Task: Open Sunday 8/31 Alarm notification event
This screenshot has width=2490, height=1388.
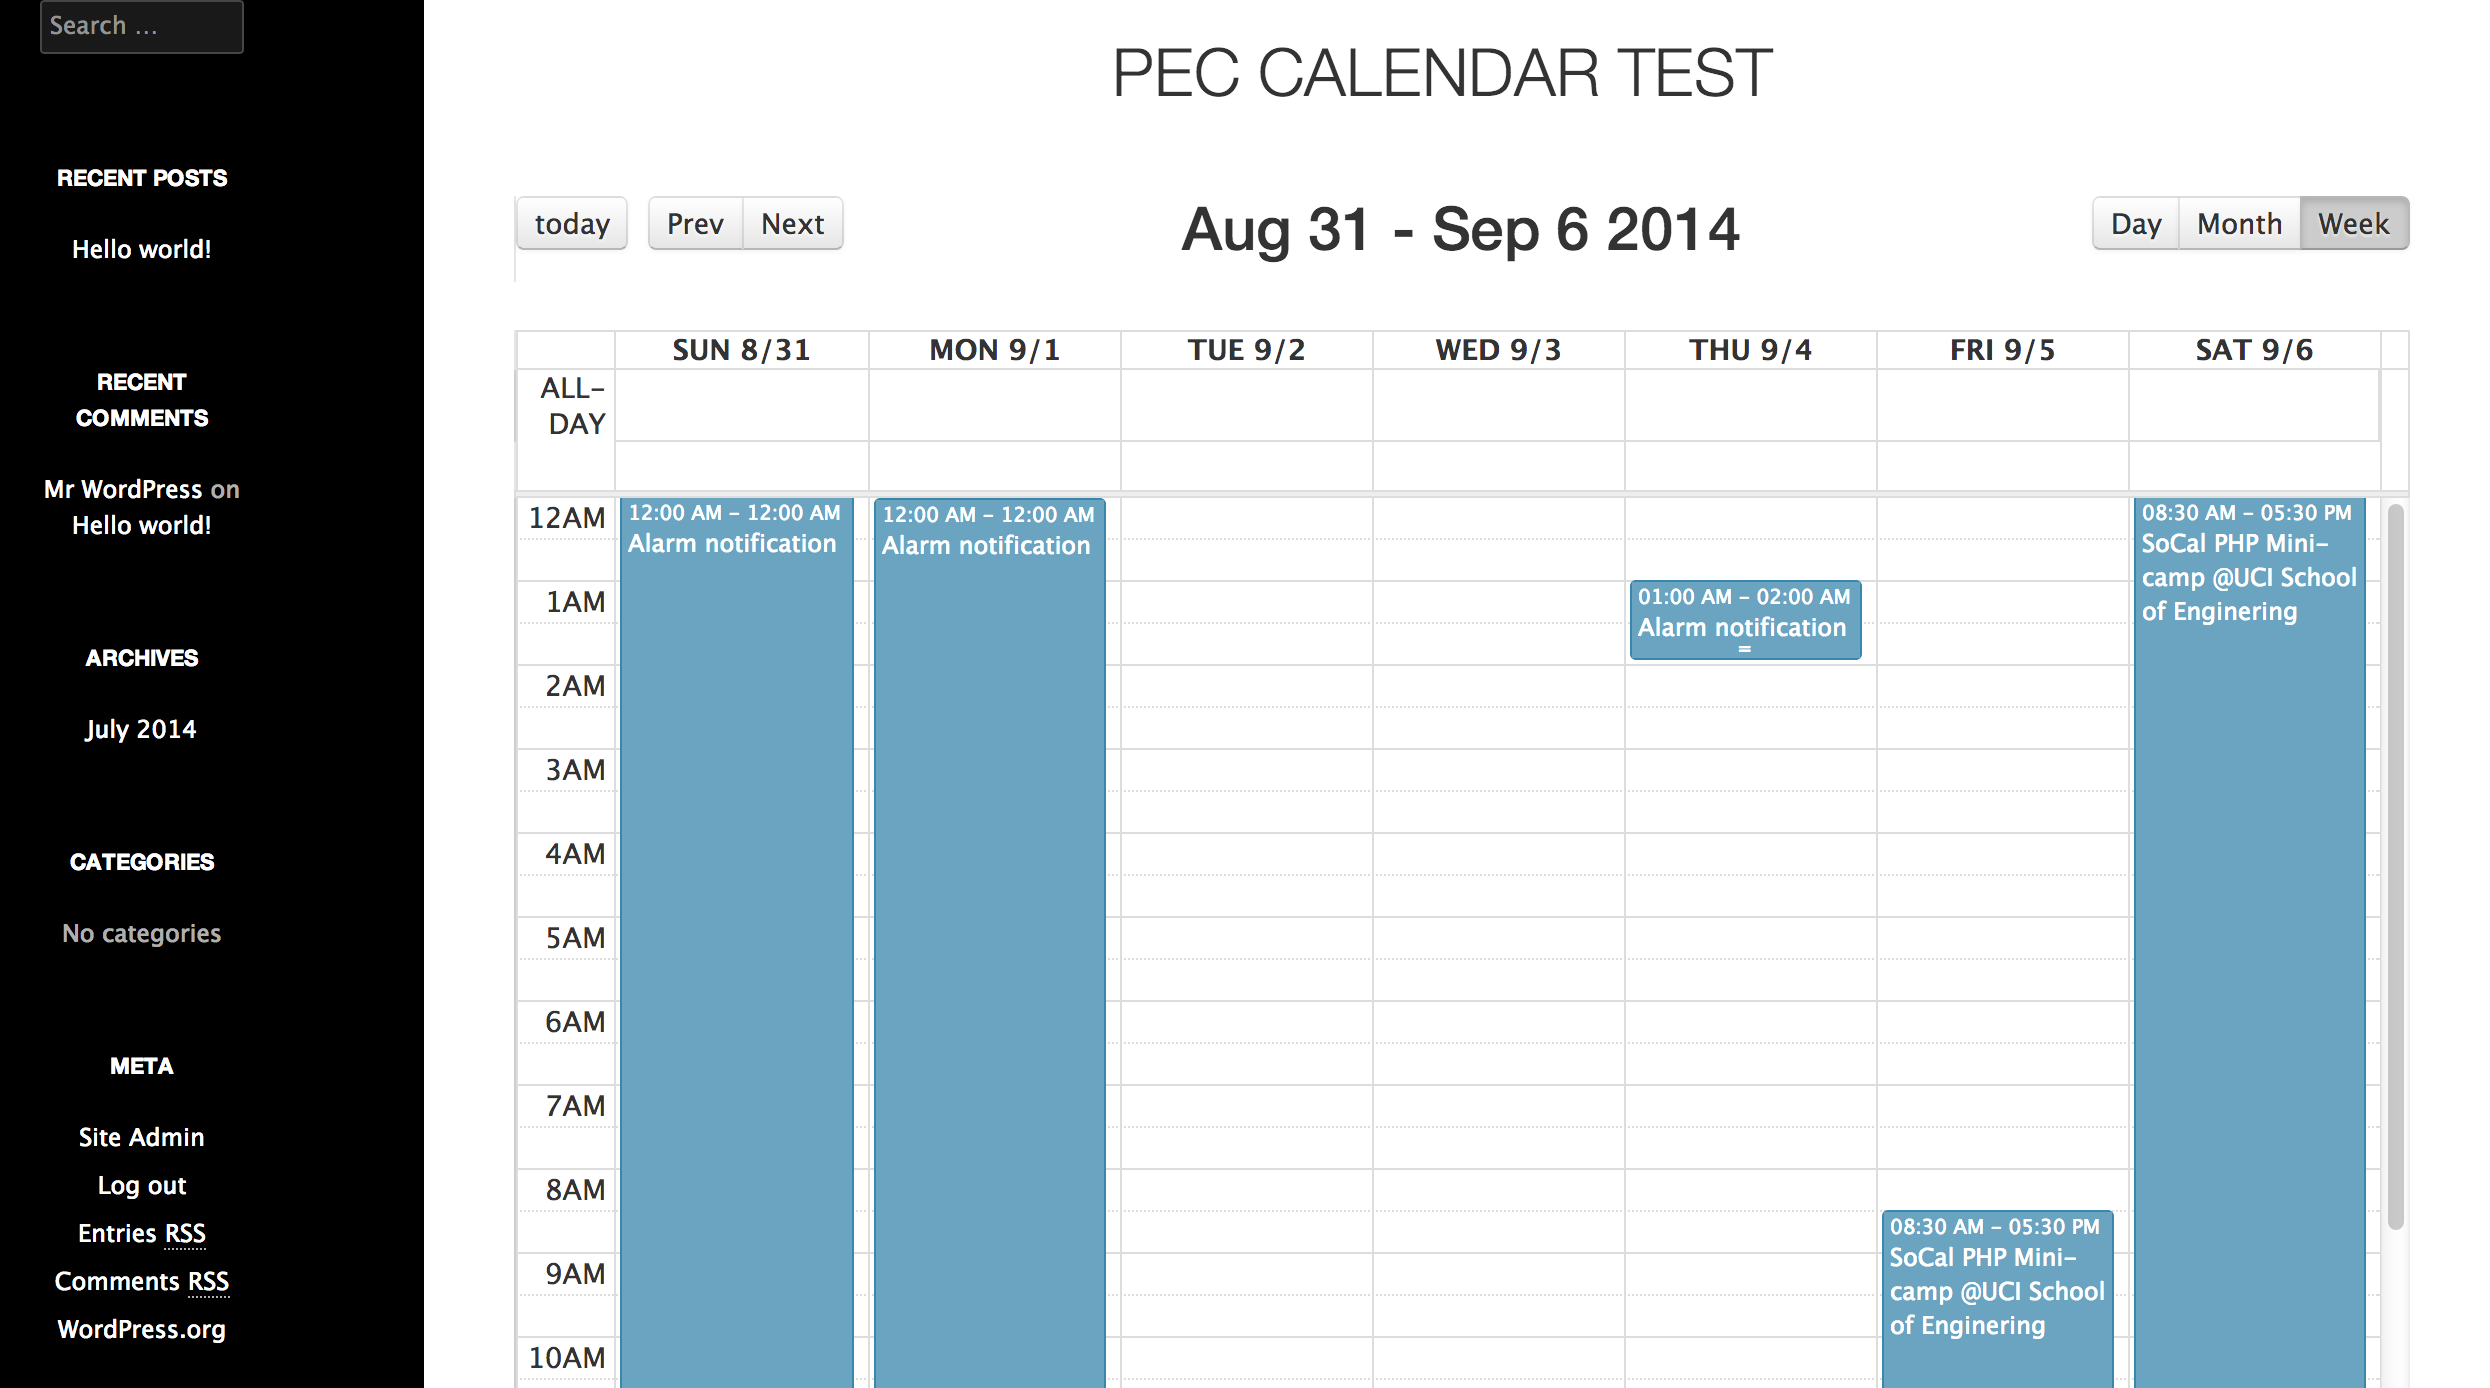Action: 737,942
